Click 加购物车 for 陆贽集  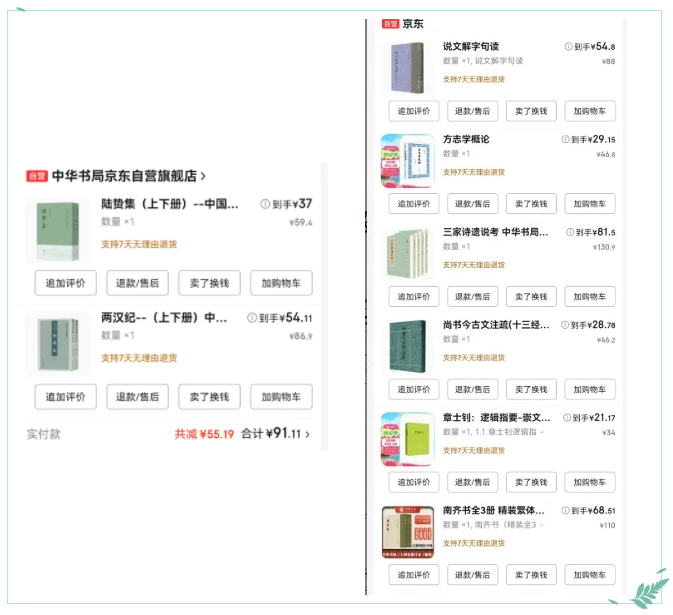(282, 283)
